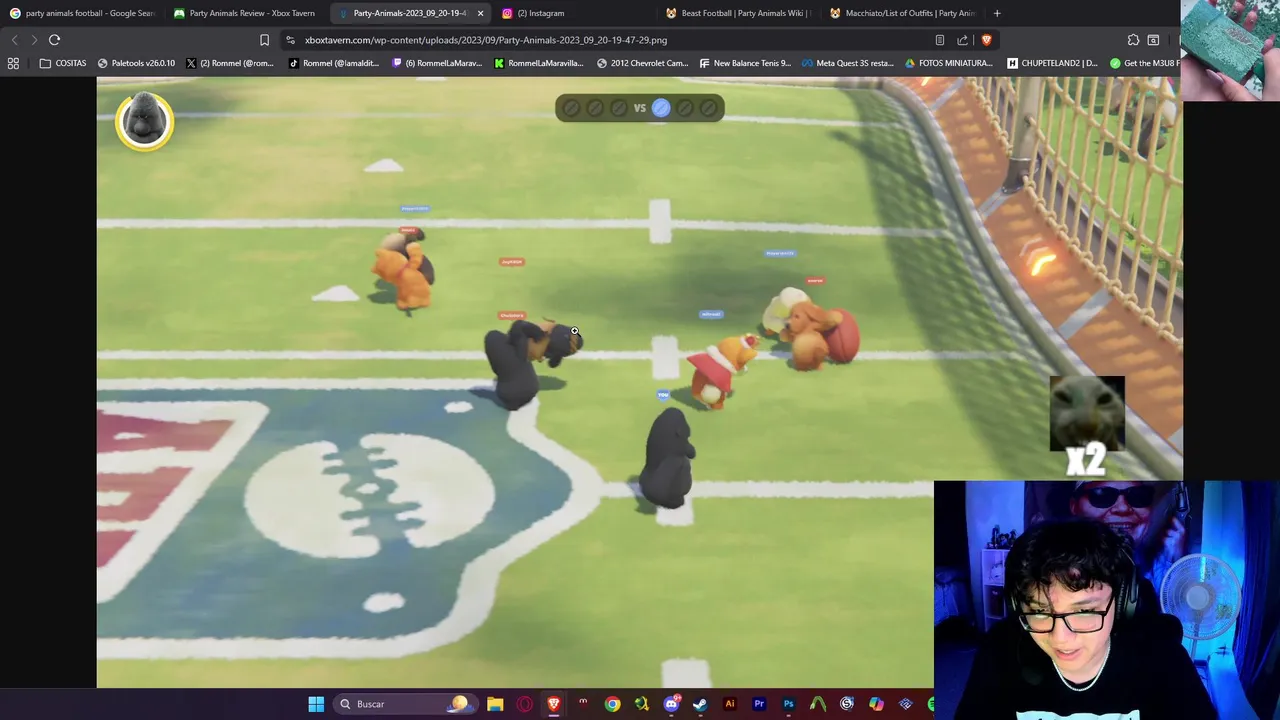
Task: Open the Meta Quest 3S resta bookmark
Action: click(x=848, y=63)
